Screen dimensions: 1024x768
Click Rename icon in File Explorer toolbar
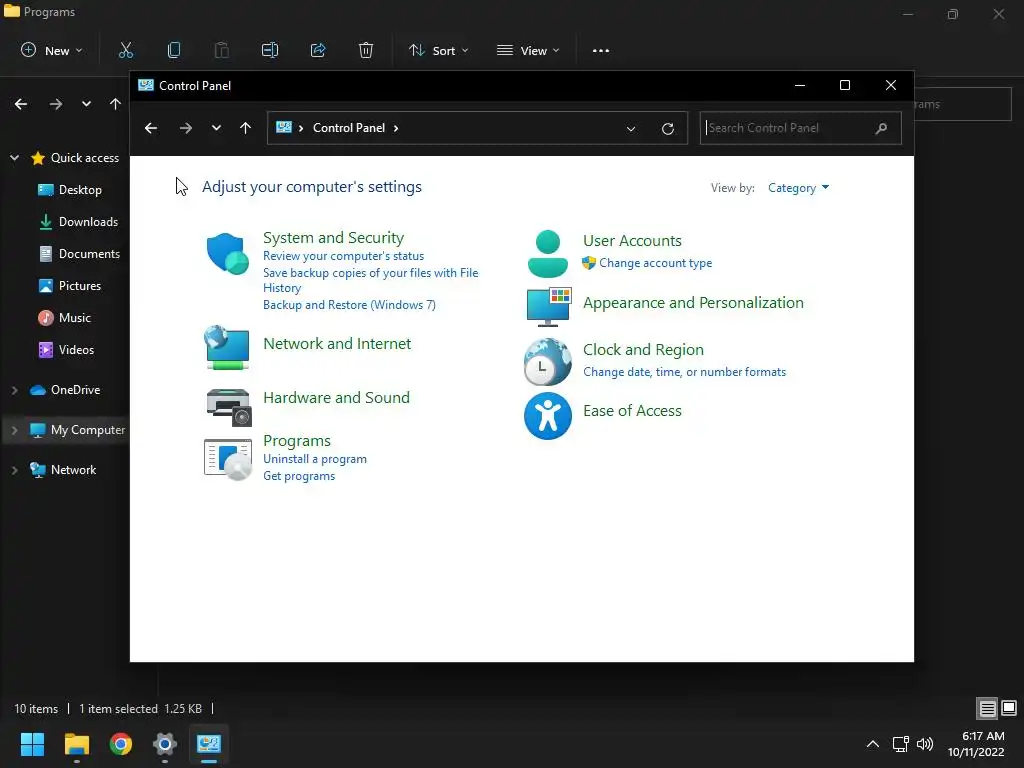click(270, 50)
